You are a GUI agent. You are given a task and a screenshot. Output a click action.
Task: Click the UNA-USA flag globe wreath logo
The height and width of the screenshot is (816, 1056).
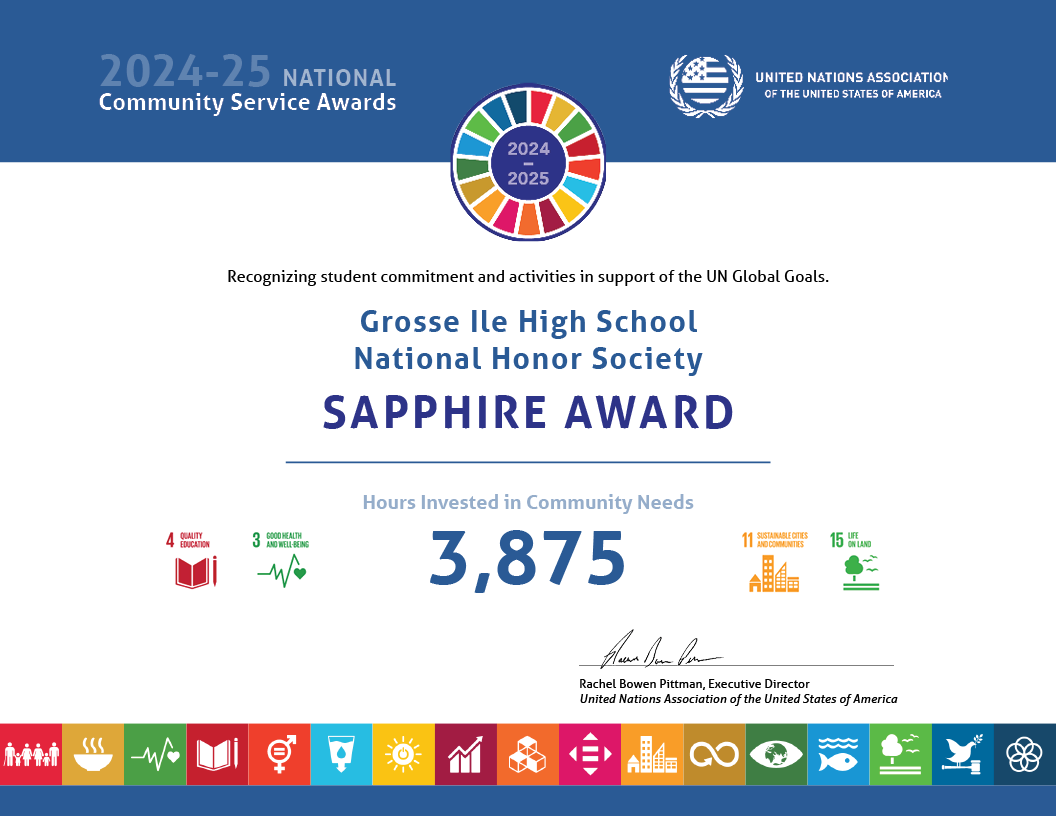pos(706,86)
